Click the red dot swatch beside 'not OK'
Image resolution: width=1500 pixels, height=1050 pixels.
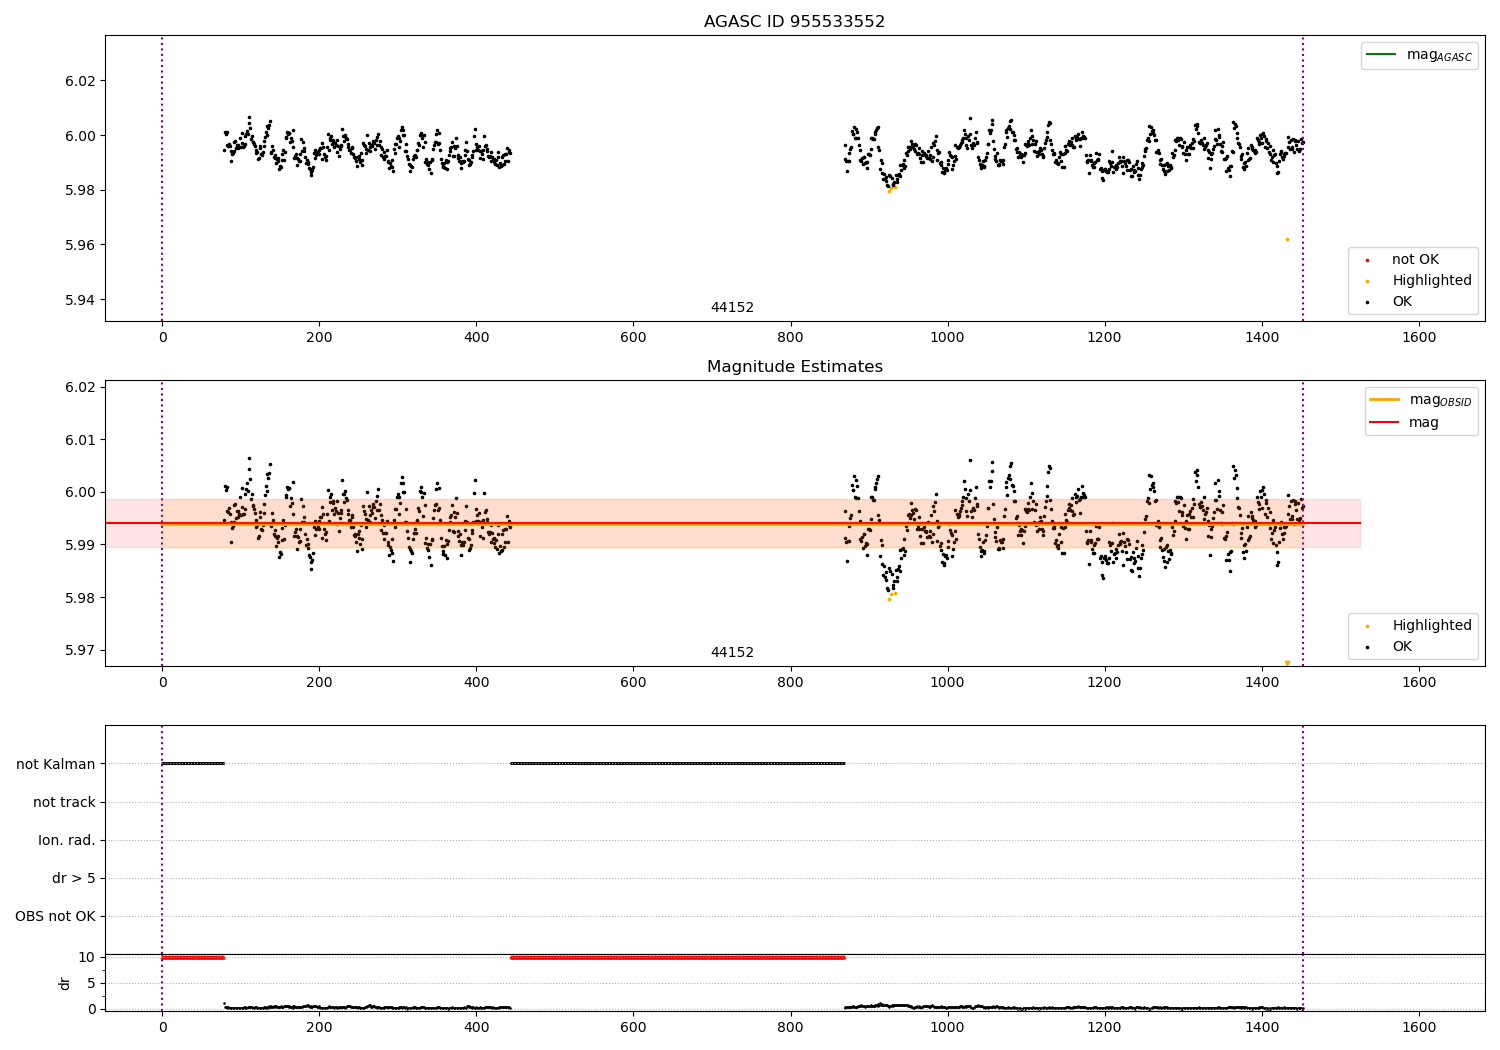coord(1367,260)
